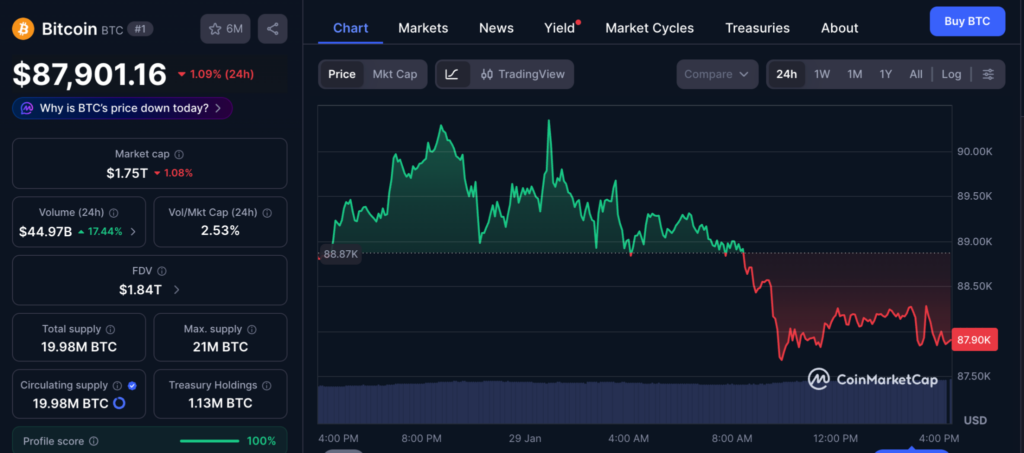Viewport: 1024px width, 453px height.
Task: Open the Market Cycles tab
Action: (649, 28)
